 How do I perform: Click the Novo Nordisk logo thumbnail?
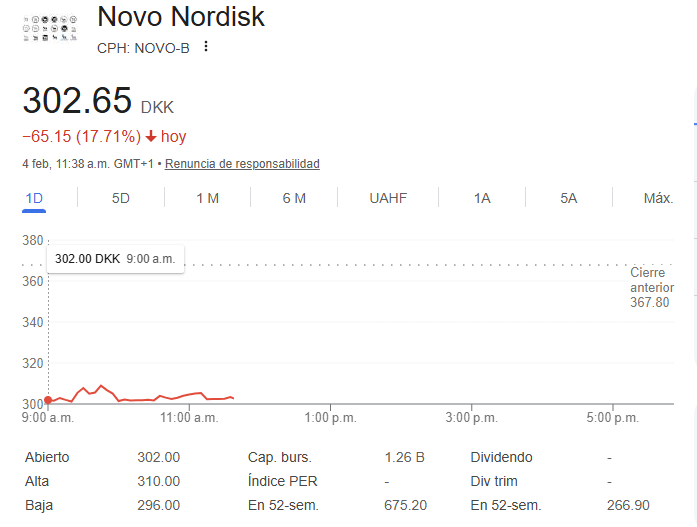50,29
